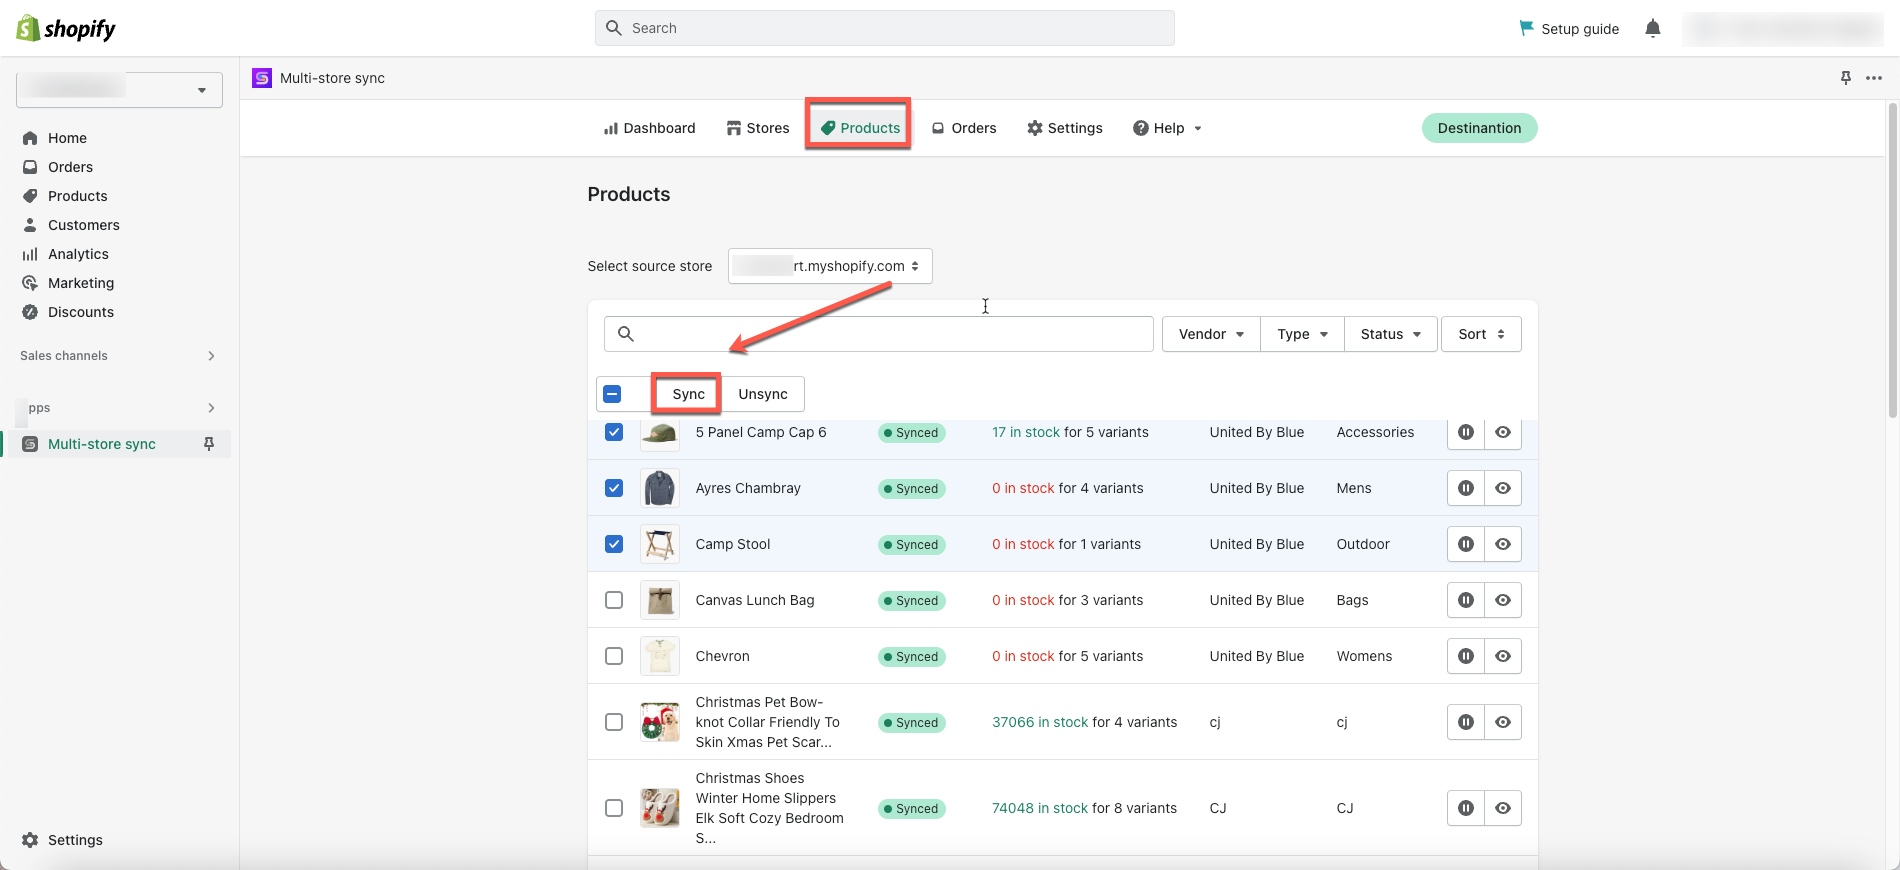1900x870 pixels.
Task: View Christmas Pet Bow-knot Collar via eye icon
Action: pos(1503,722)
